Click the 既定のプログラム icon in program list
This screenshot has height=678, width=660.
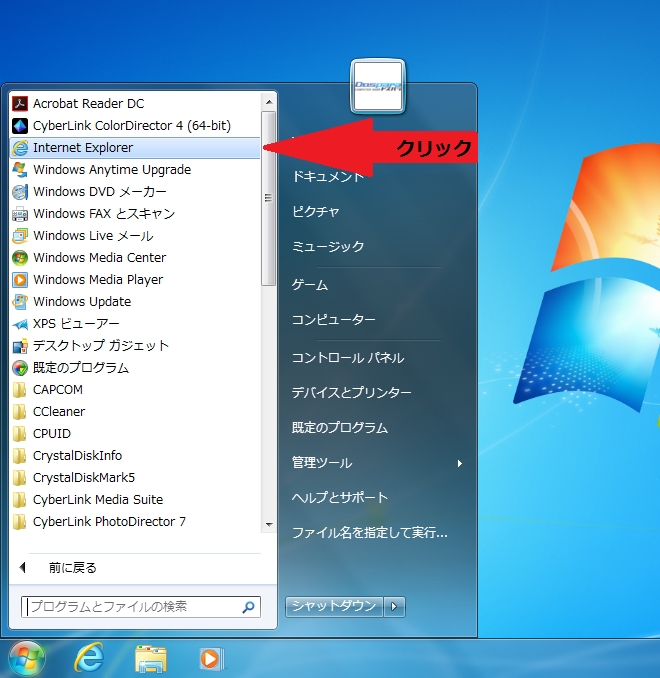click(x=19, y=368)
